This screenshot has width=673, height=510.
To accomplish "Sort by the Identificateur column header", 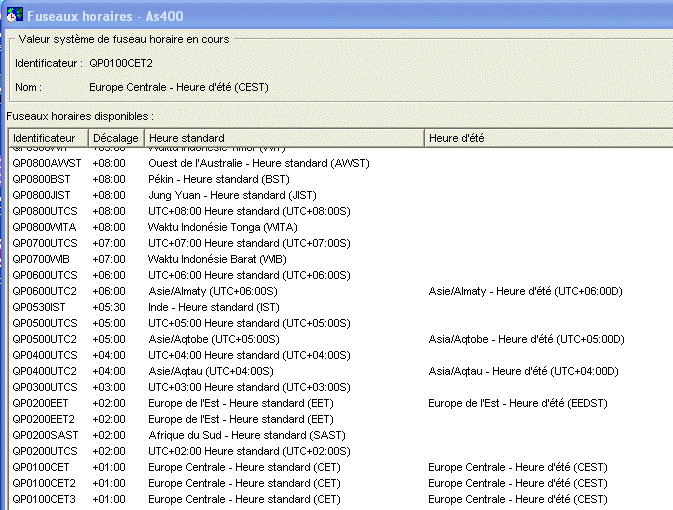I will (49, 138).
